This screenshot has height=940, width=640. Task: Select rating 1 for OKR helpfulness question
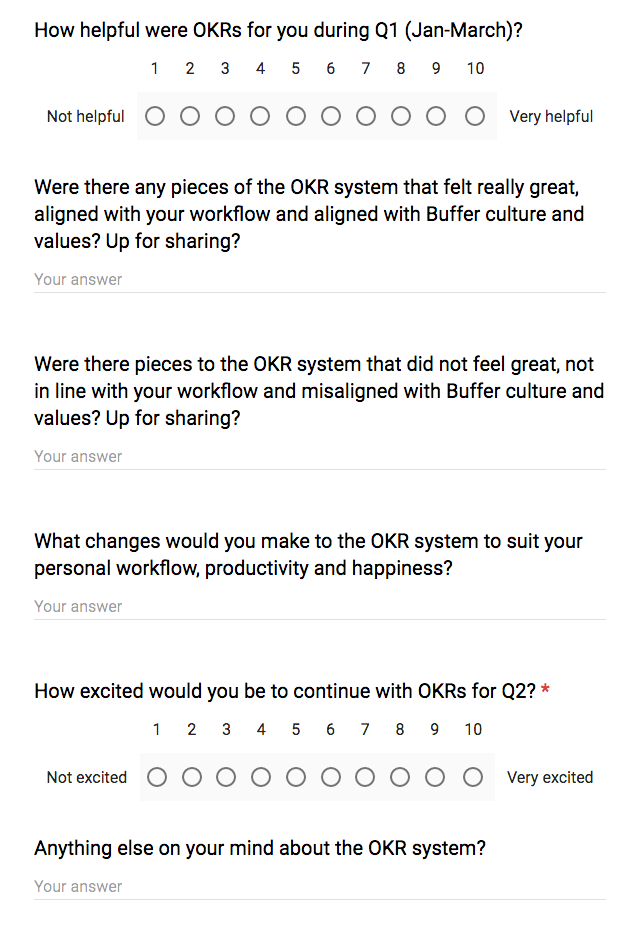155,115
